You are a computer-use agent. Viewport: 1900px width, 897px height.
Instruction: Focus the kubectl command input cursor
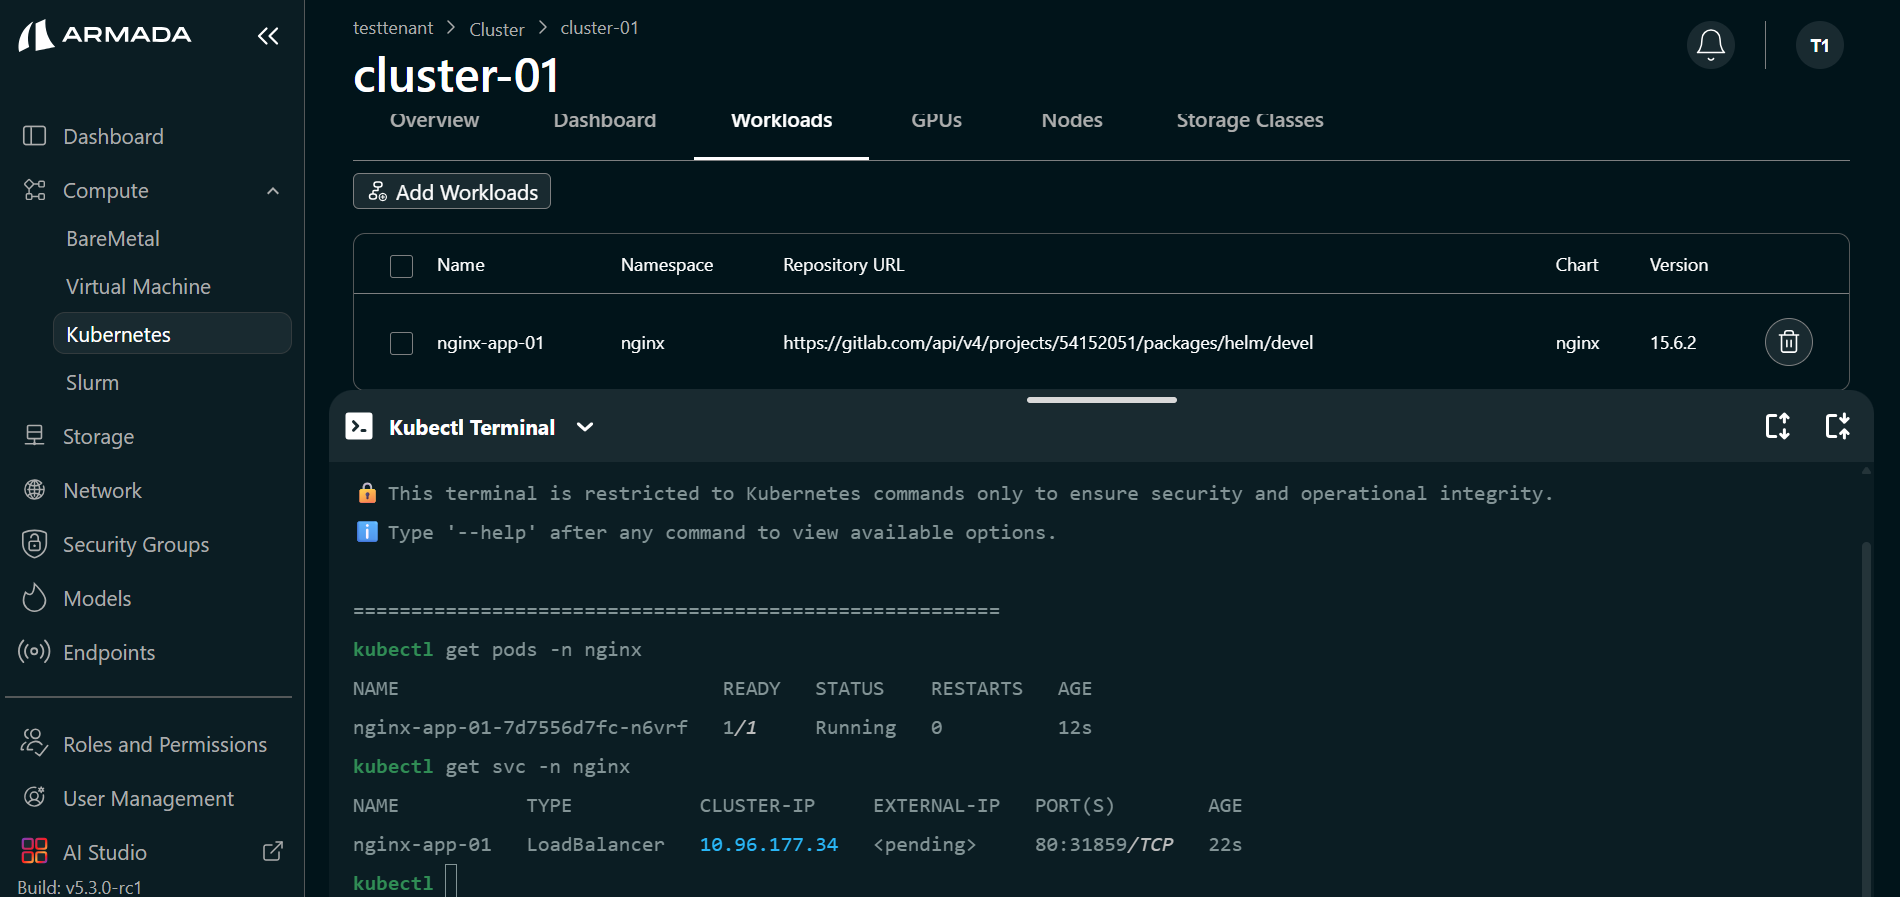pyautogui.click(x=451, y=883)
